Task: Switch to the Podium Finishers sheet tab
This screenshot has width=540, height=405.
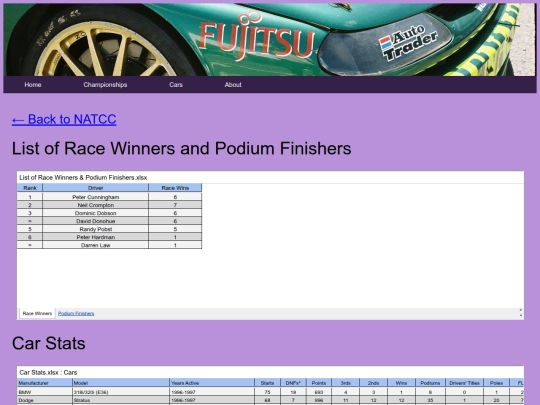Action: tap(76, 313)
